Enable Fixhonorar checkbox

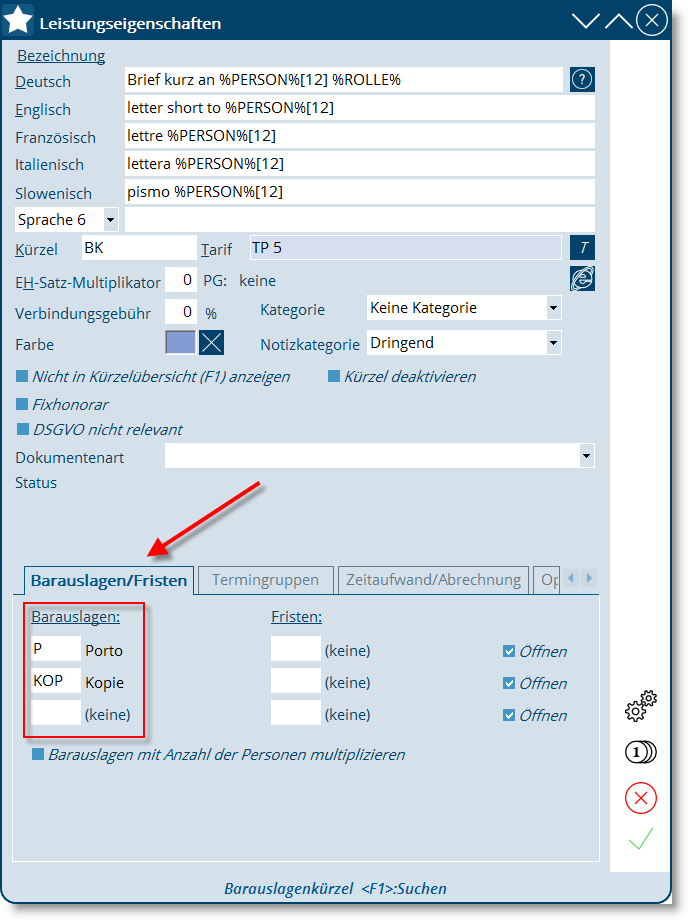click(23, 405)
